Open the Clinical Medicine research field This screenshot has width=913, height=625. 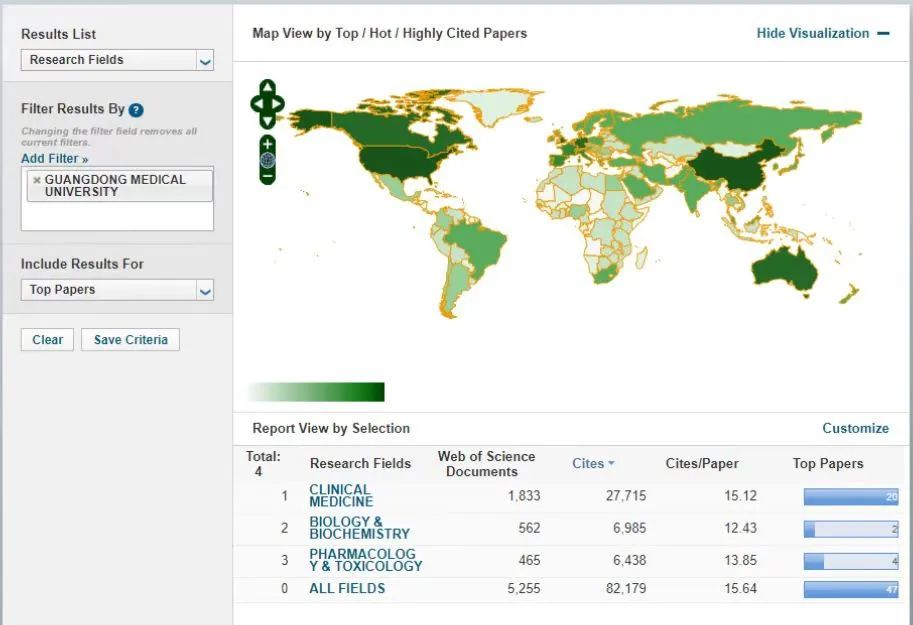(341, 496)
